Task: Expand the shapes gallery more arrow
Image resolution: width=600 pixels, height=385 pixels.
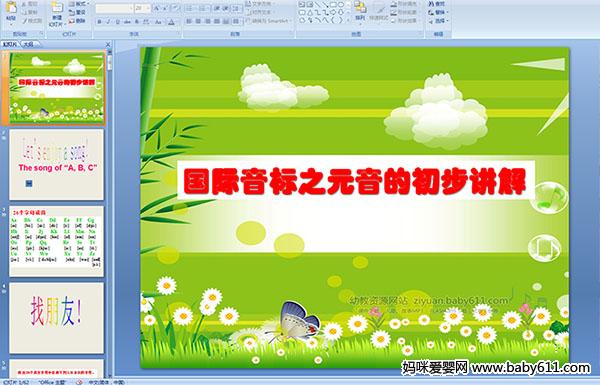Action: [349, 19]
